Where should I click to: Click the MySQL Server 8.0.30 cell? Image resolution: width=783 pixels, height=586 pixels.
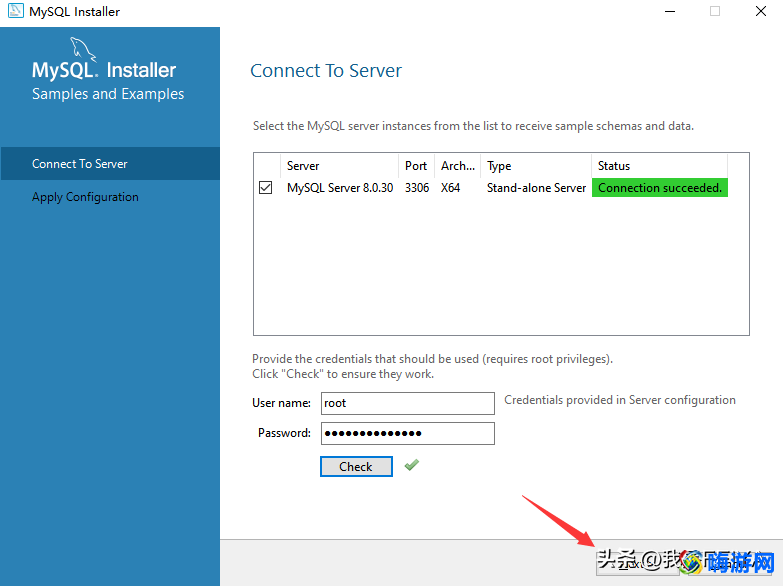tap(340, 188)
